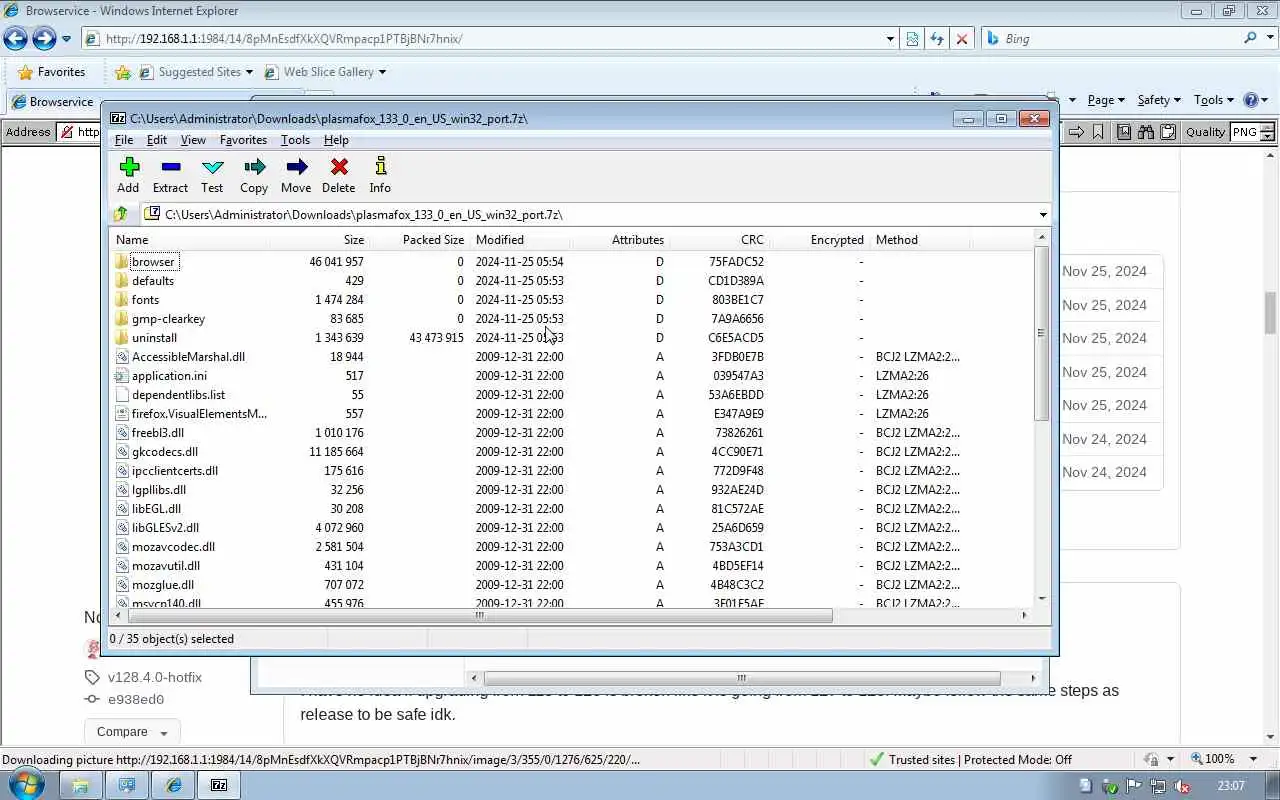Open the IE Safety menu dropdown
Image resolution: width=1280 pixels, height=800 pixels.
click(1158, 100)
